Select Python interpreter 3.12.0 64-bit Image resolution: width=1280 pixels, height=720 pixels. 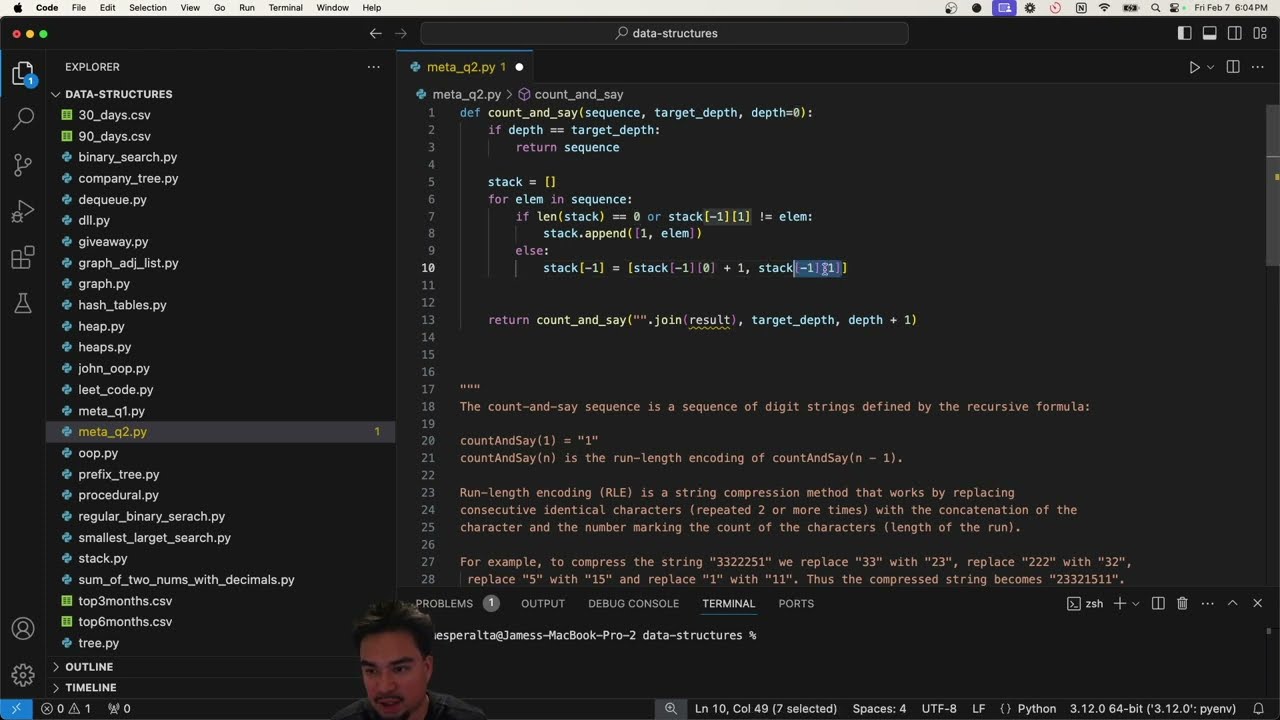pos(1153,708)
